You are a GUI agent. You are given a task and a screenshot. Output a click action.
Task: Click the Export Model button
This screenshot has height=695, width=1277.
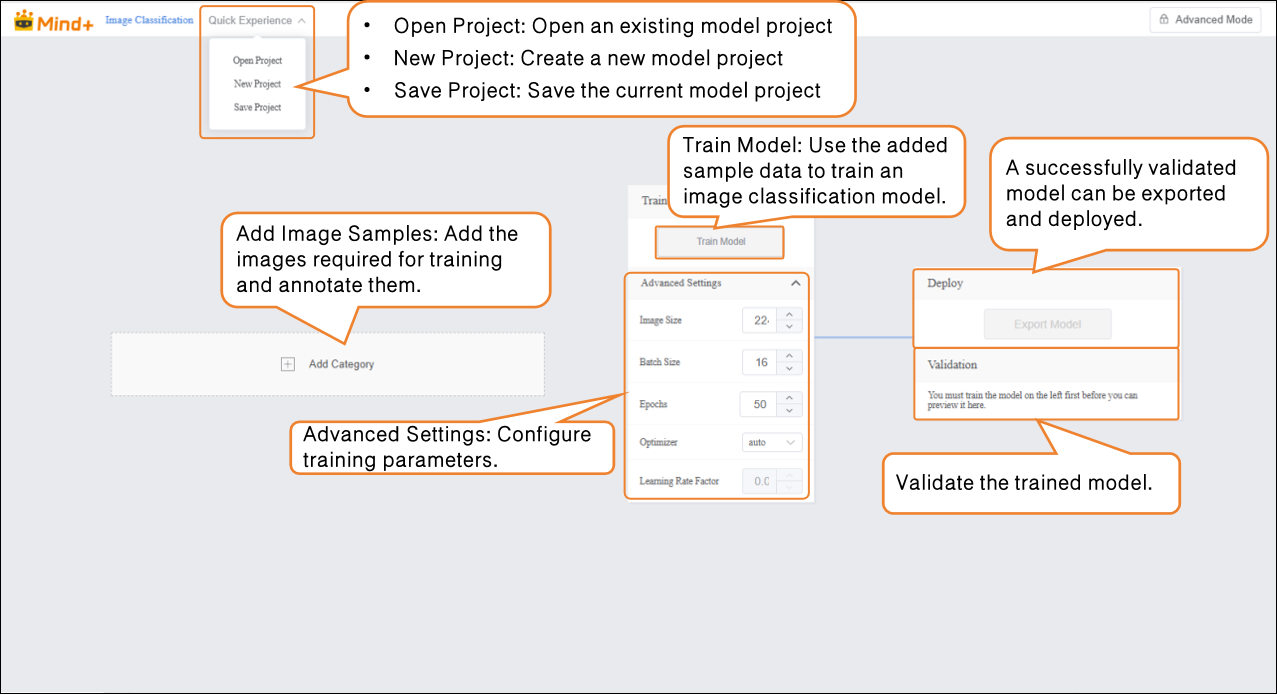point(1047,325)
